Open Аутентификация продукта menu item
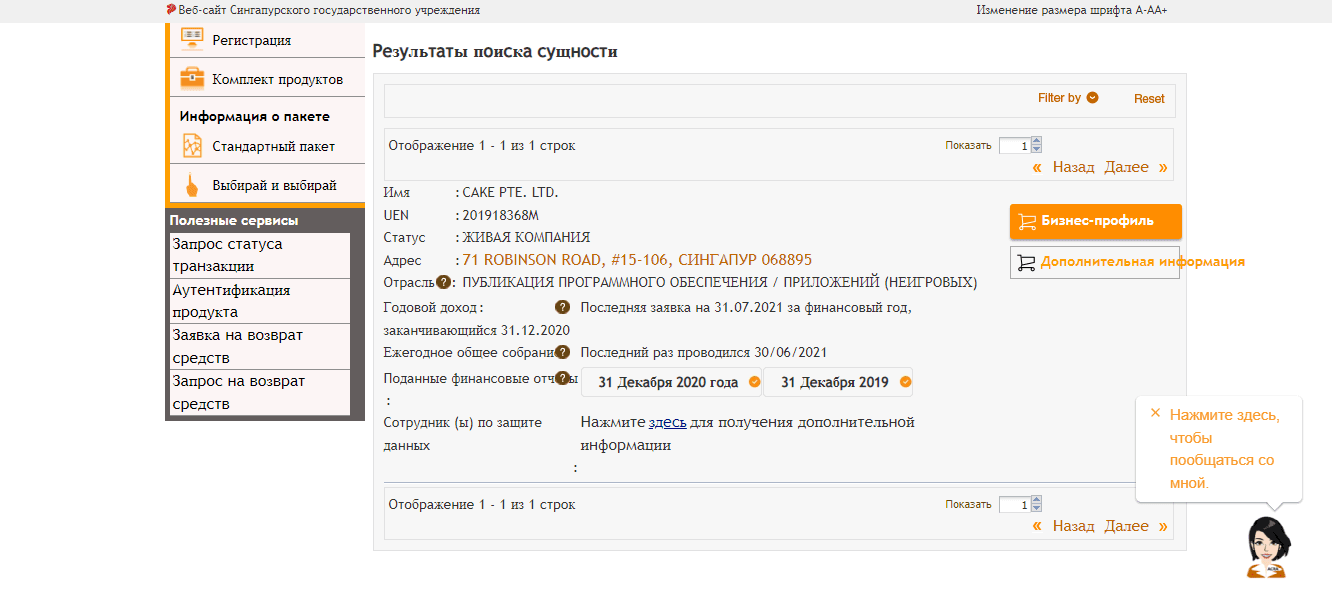The image size is (1332, 616). 260,301
